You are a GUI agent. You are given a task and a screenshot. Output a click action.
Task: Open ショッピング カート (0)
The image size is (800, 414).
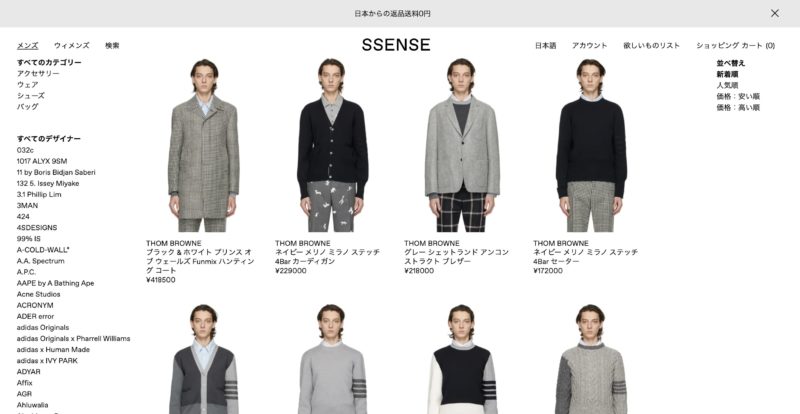pyautogui.click(x=735, y=45)
